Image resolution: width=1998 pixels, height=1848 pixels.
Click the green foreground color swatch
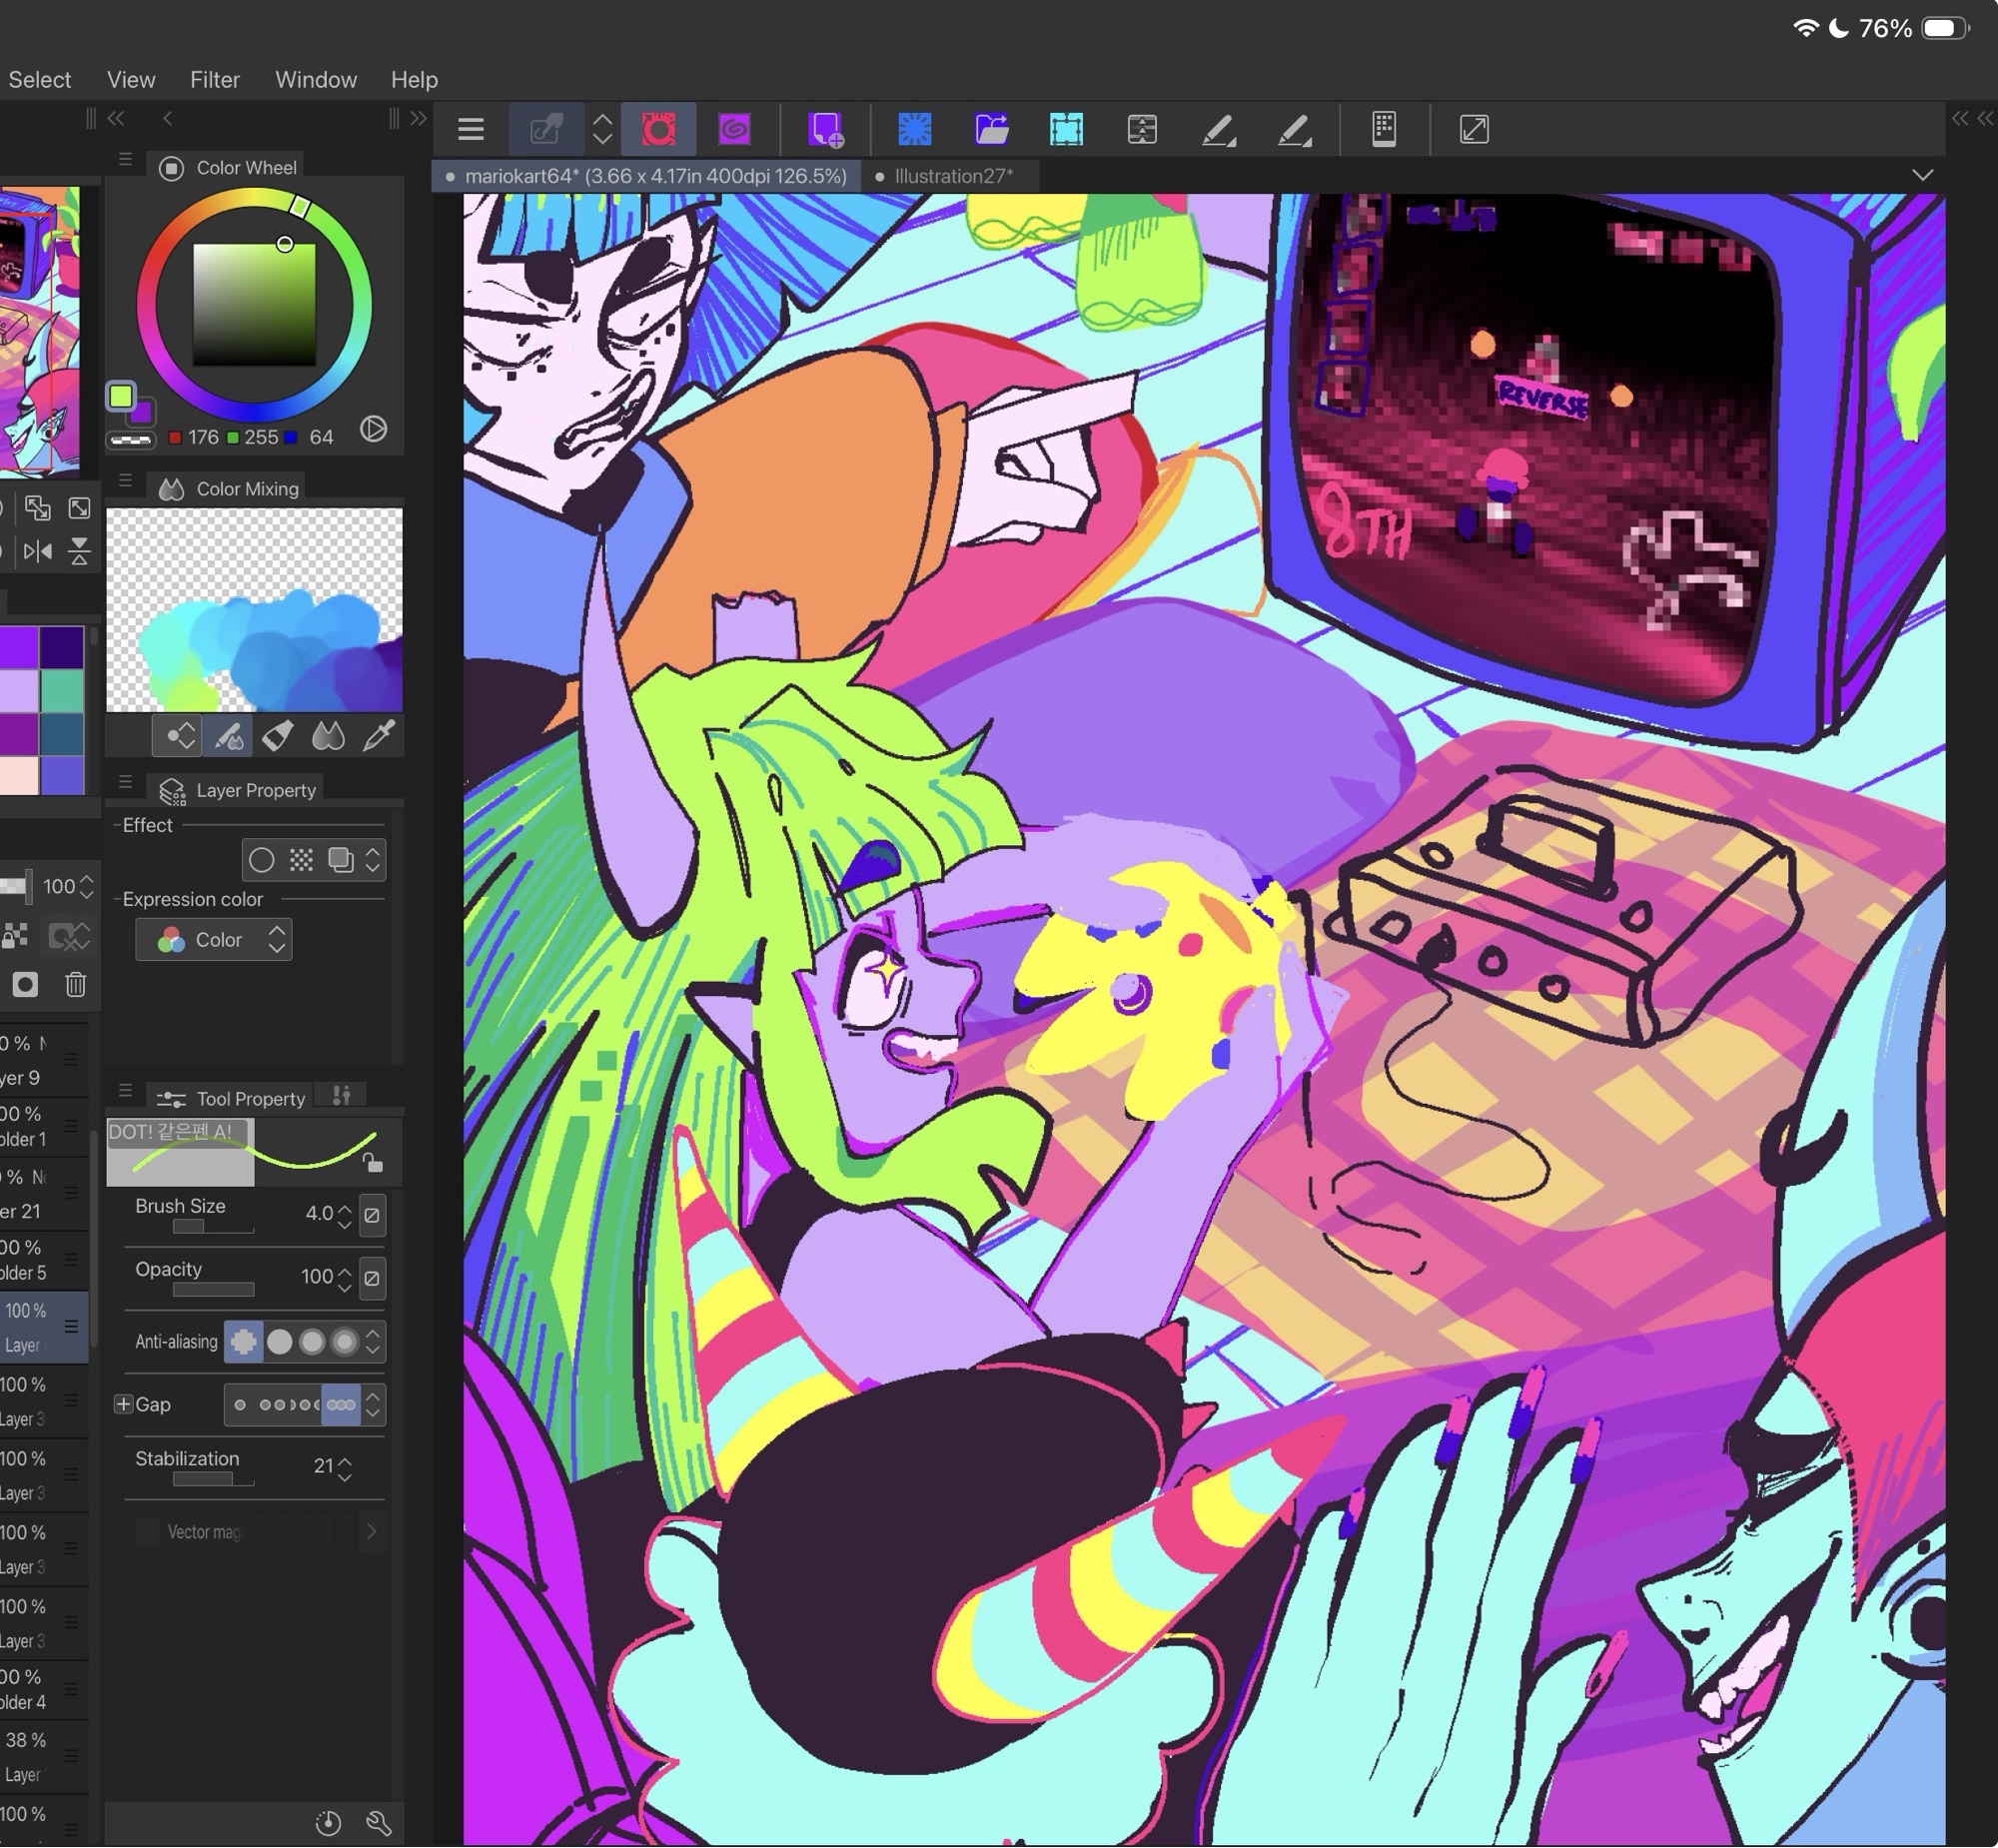point(121,396)
